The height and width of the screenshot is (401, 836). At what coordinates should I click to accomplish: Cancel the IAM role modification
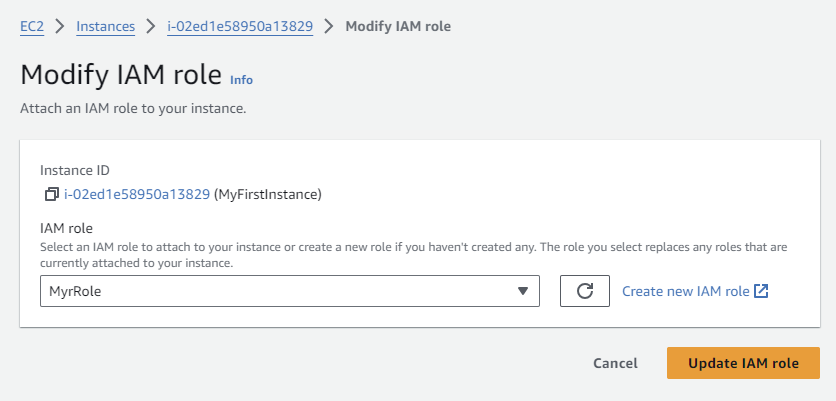tap(615, 363)
